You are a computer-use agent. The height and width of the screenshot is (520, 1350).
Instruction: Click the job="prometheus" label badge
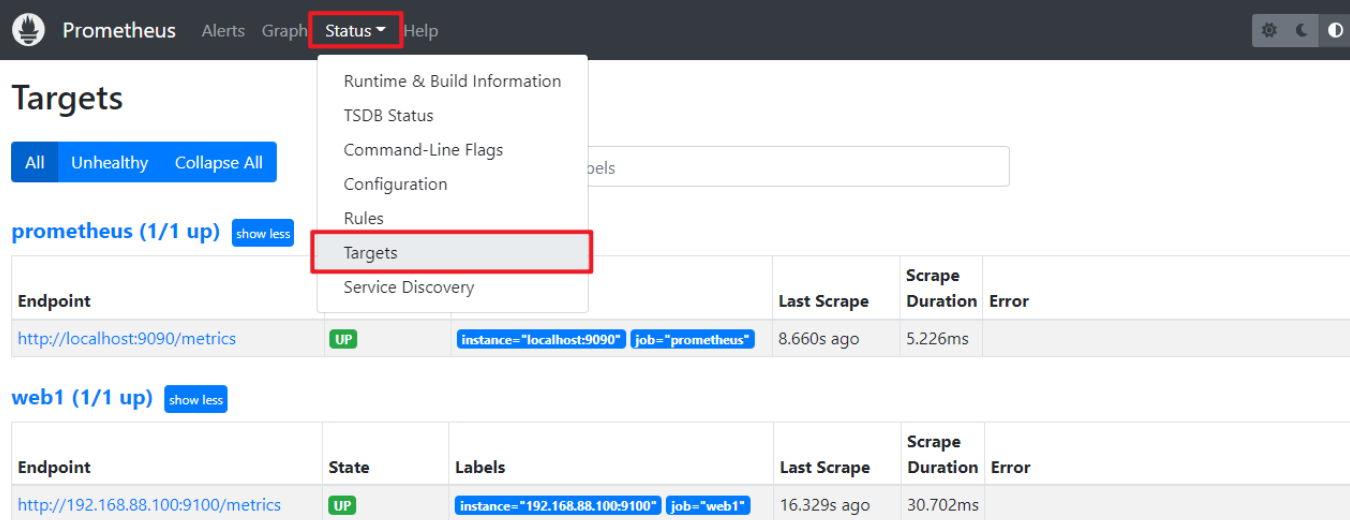(x=692, y=339)
